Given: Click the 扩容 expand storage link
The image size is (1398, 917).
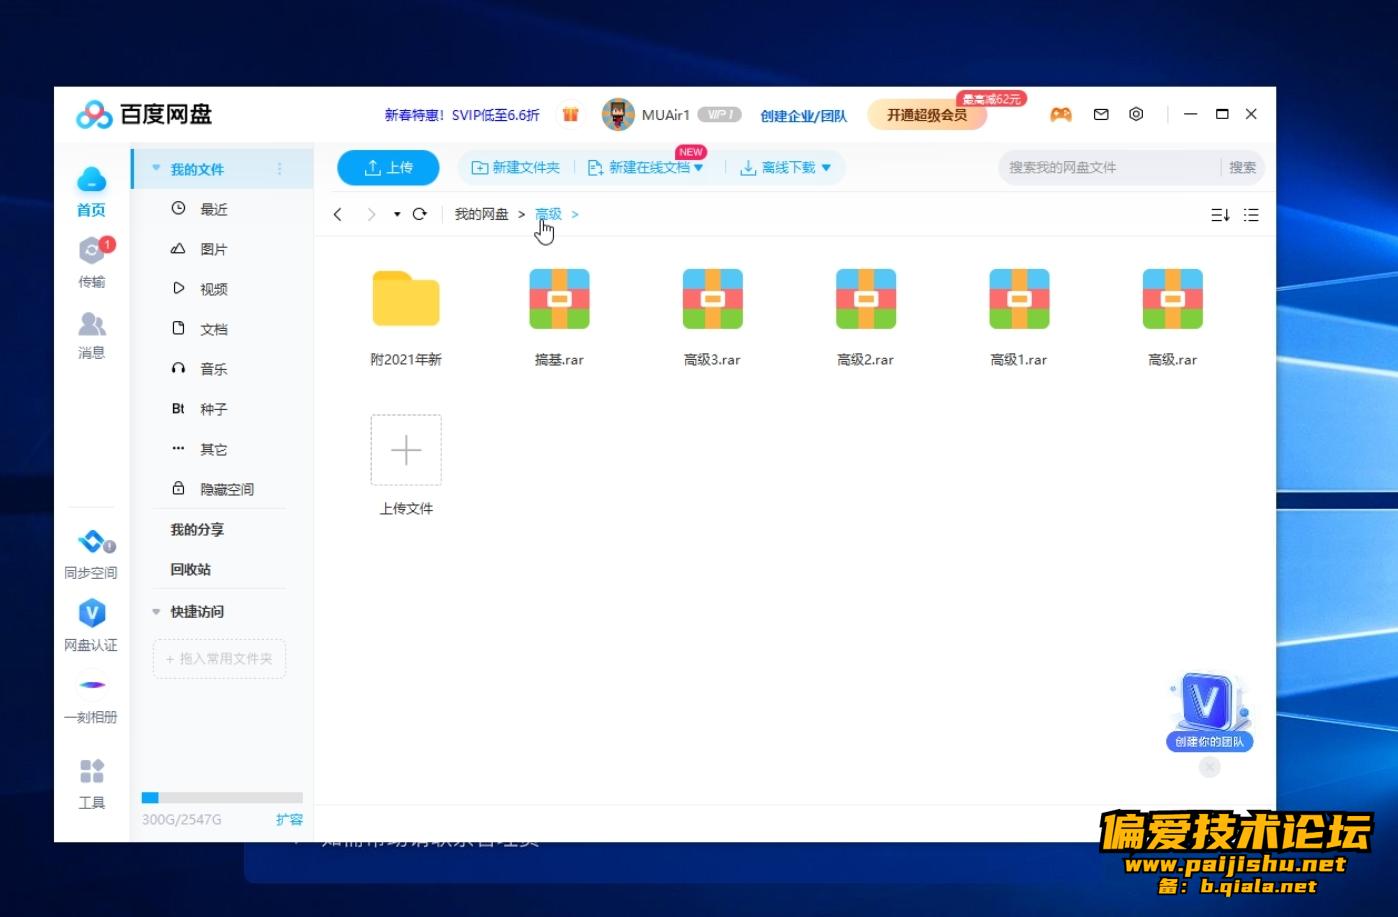Looking at the screenshot, I should pos(289,819).
